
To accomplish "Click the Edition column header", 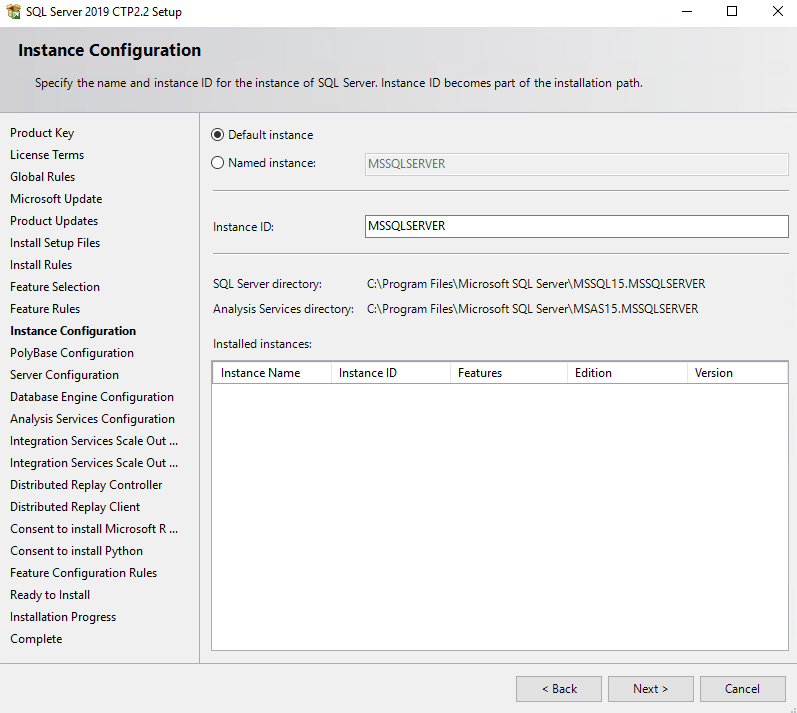I will pyautogui.click(x=627, y=373).
